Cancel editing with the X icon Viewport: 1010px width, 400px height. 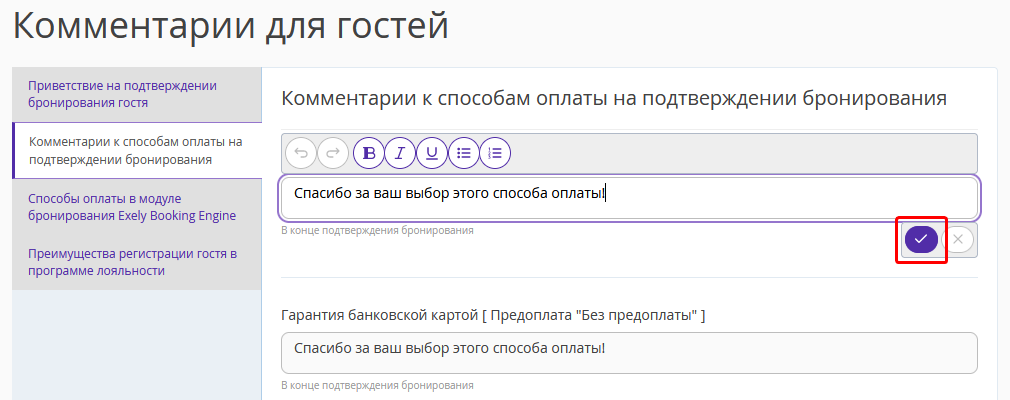pyautogui.click(x=958, y=240)
